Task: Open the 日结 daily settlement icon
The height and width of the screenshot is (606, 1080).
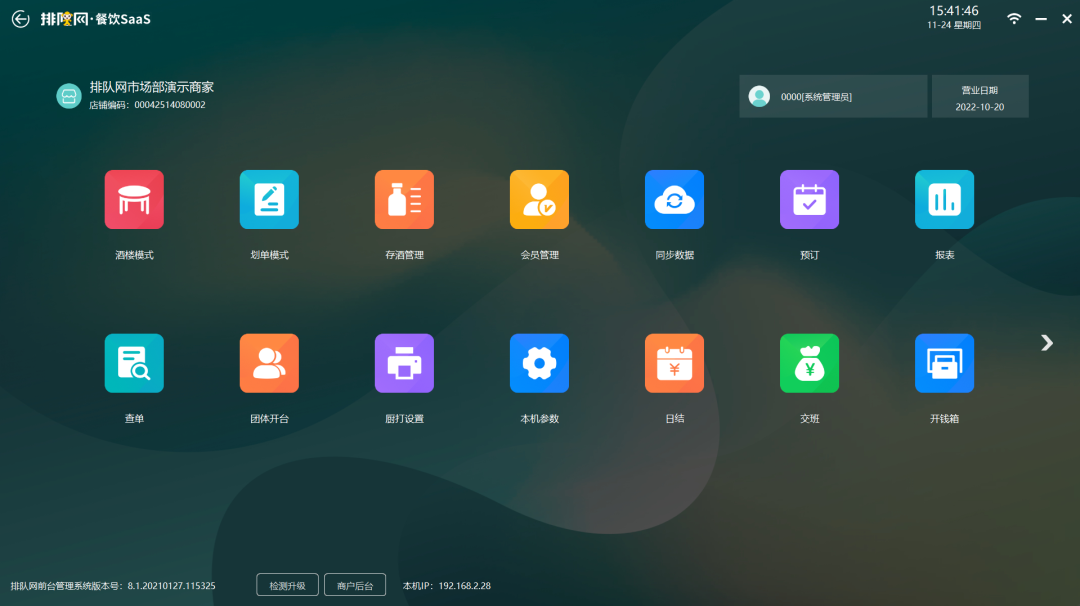Action: (674, 363)
